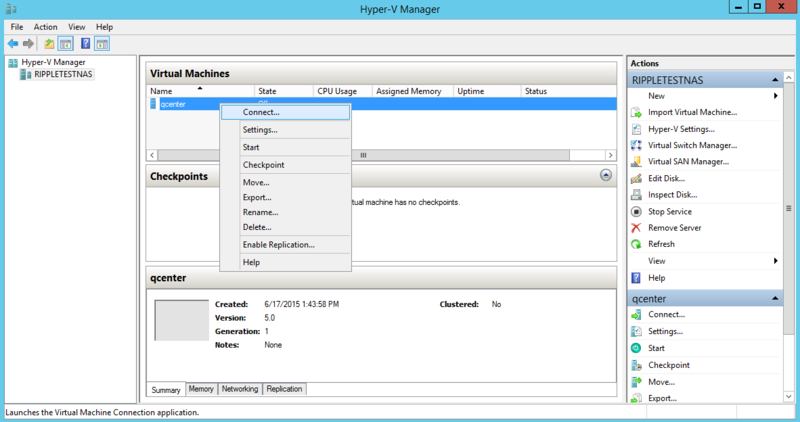Switch to the Replication tab
This screenshot has width=800, height=422.
click(284, 389)
